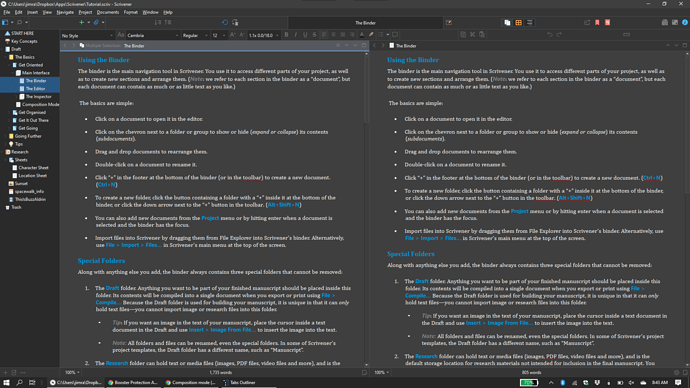Switch to Outliner view mode
The image size is (690, 388).
click(x=529, y=22)
